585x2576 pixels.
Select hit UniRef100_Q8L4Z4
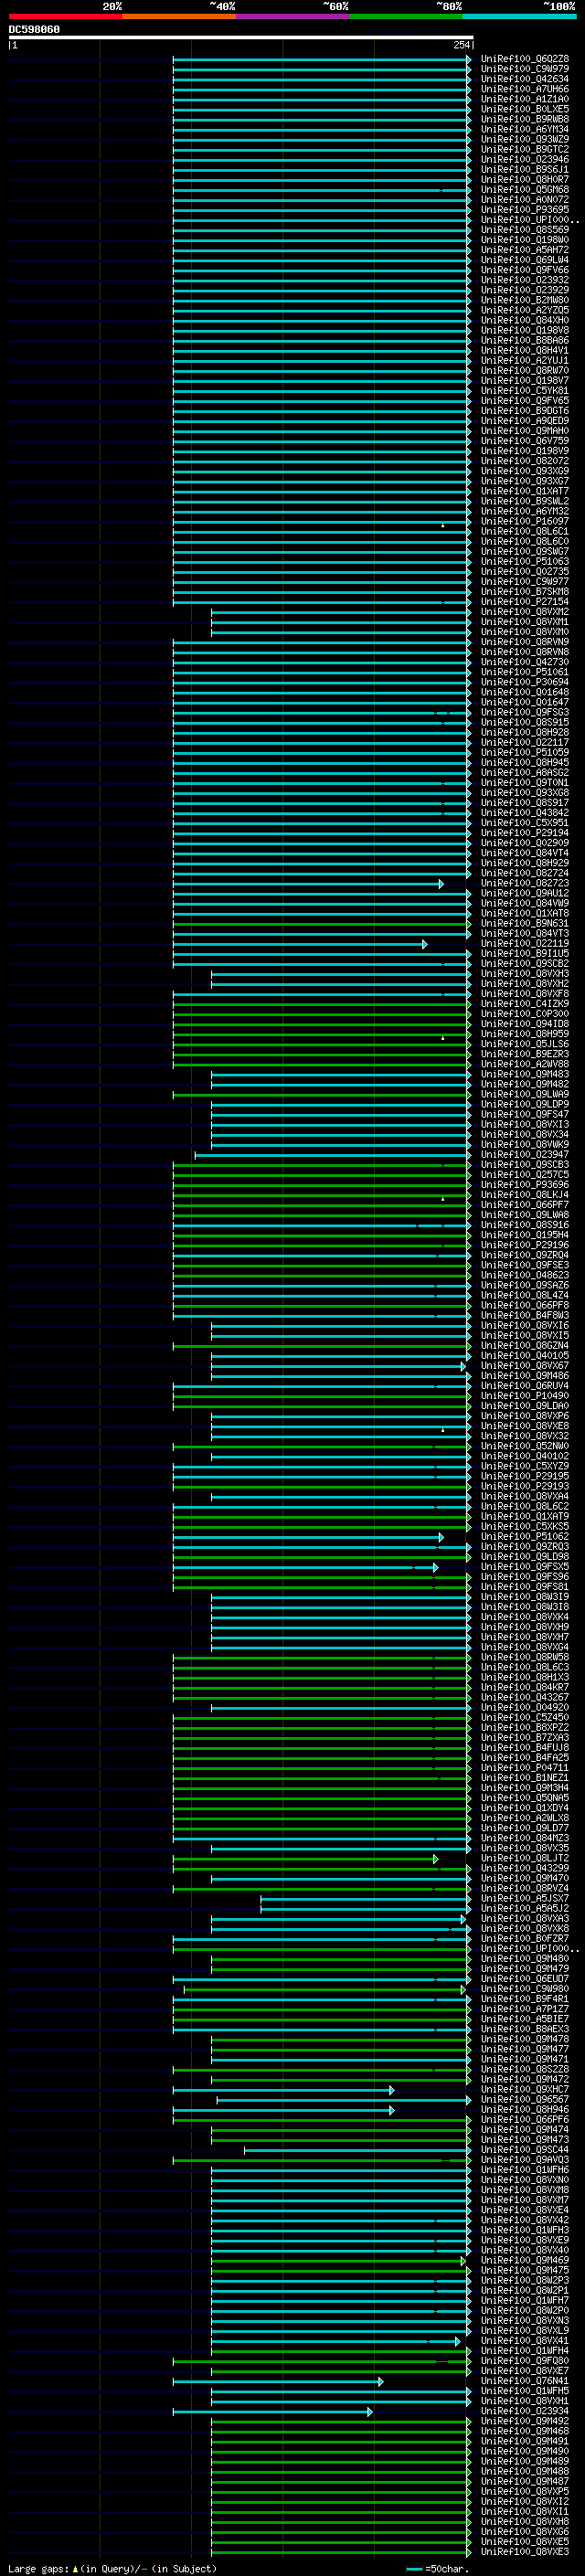pyautogui.click(x=525, y=1295)
